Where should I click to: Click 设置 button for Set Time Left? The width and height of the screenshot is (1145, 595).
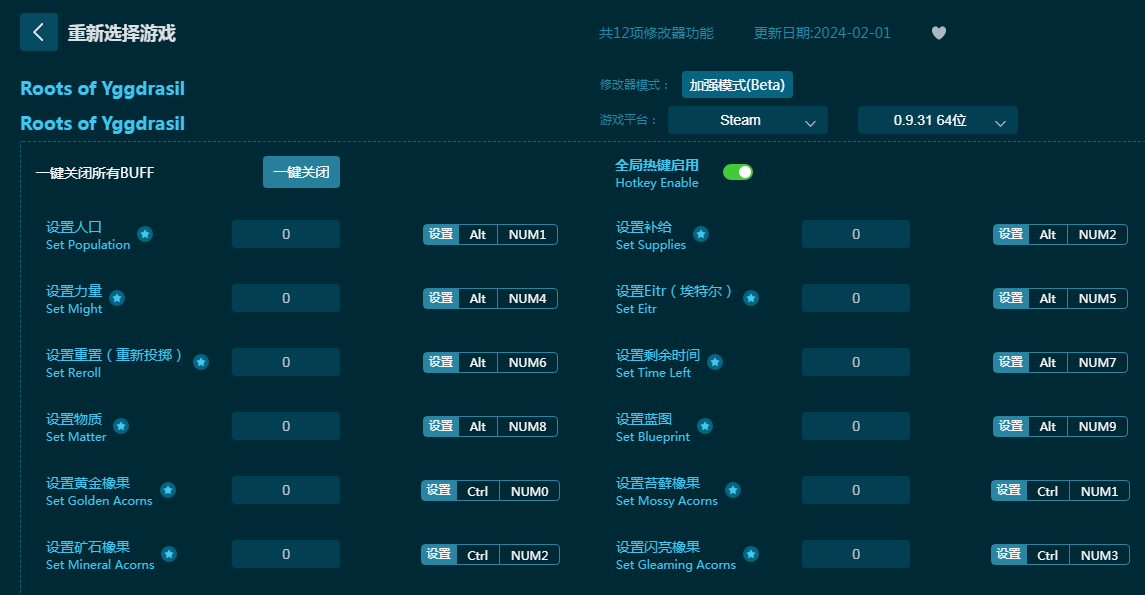point(1011,362)
